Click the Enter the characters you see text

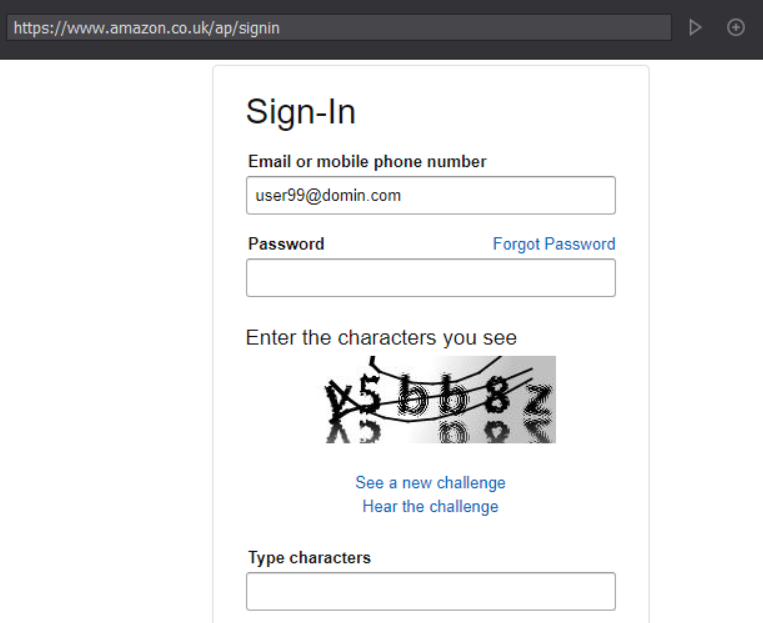pyautogui.click(x=381, y=337)
